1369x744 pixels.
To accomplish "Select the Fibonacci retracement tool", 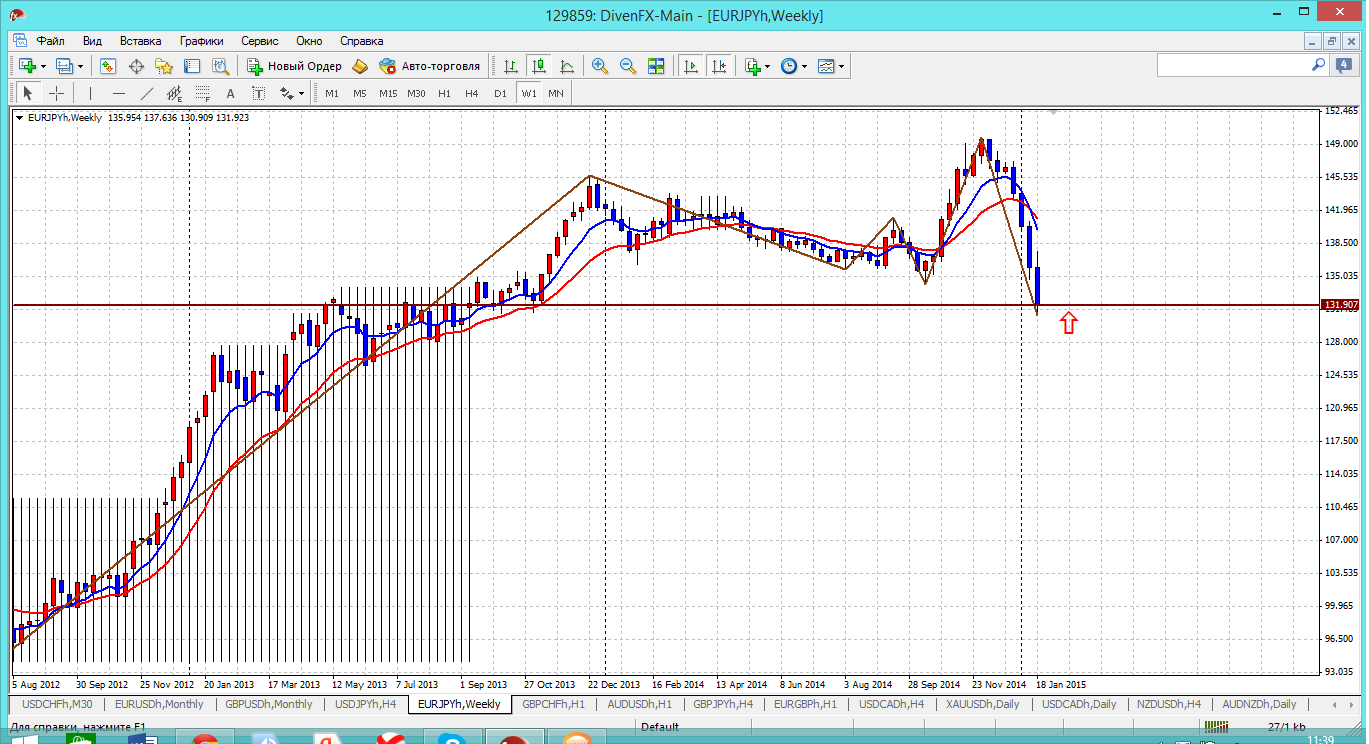I will 203,93.
